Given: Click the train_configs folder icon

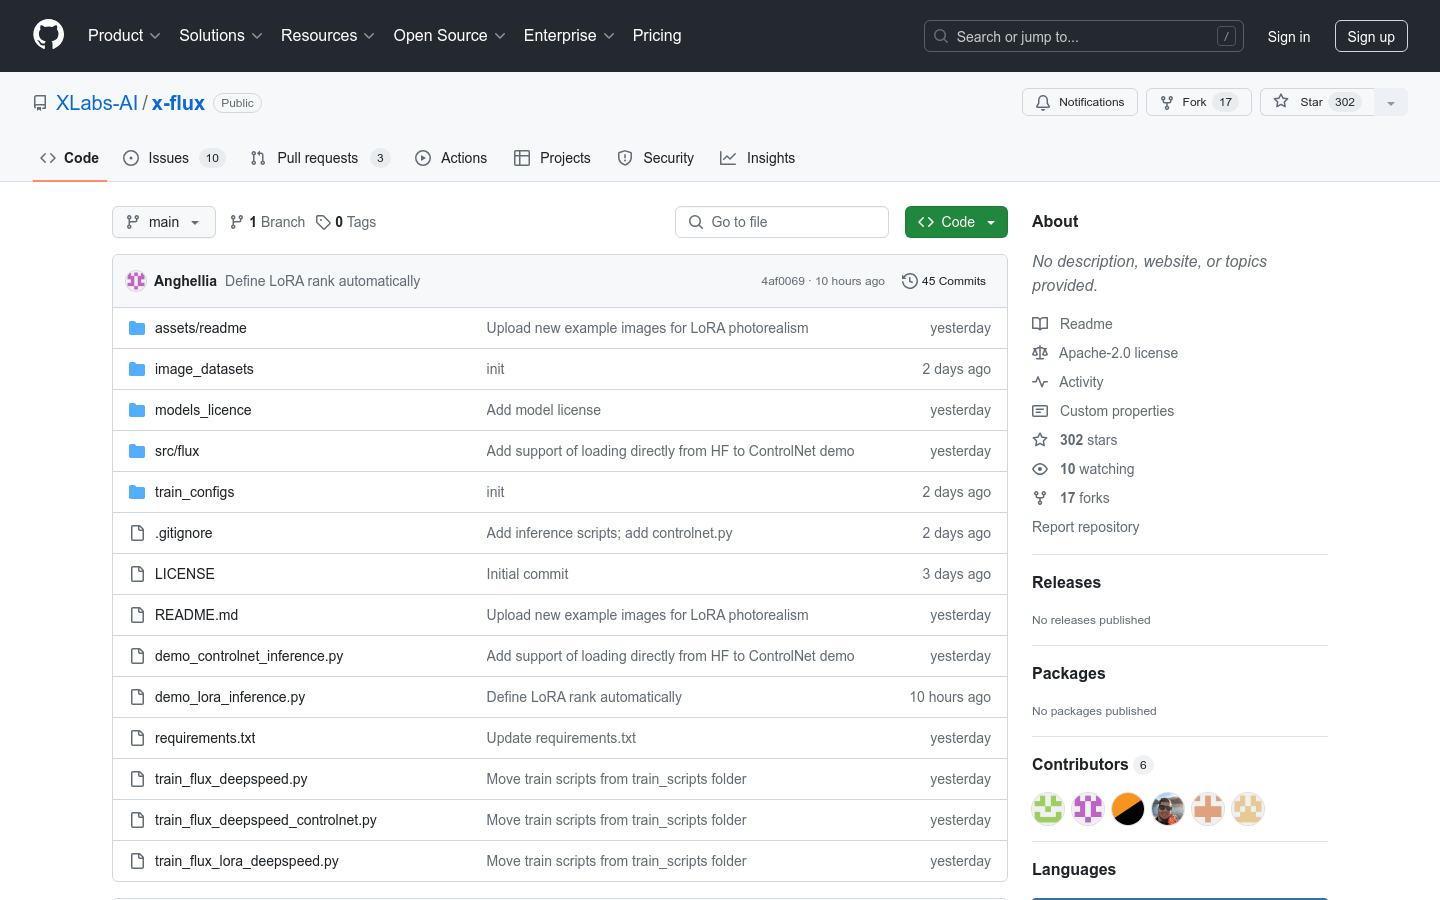Looking at the screenshot, I should 137,492.
